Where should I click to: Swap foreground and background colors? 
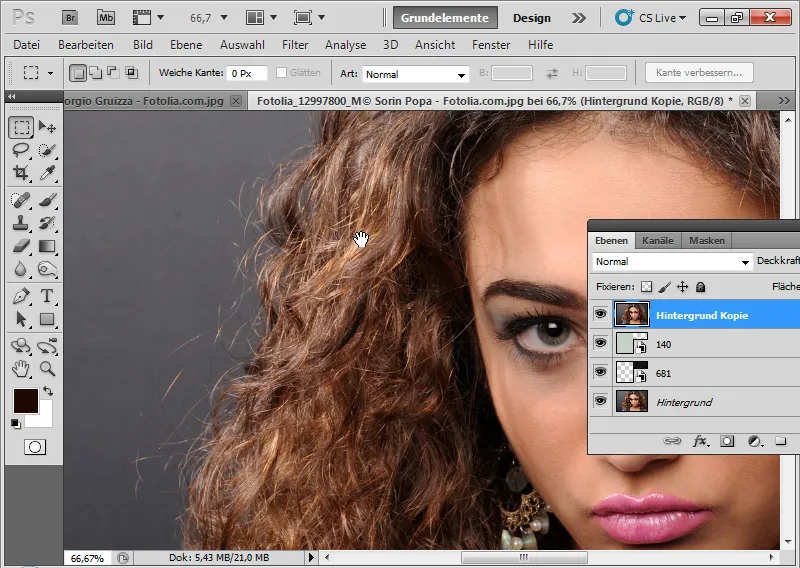(48, 391)
